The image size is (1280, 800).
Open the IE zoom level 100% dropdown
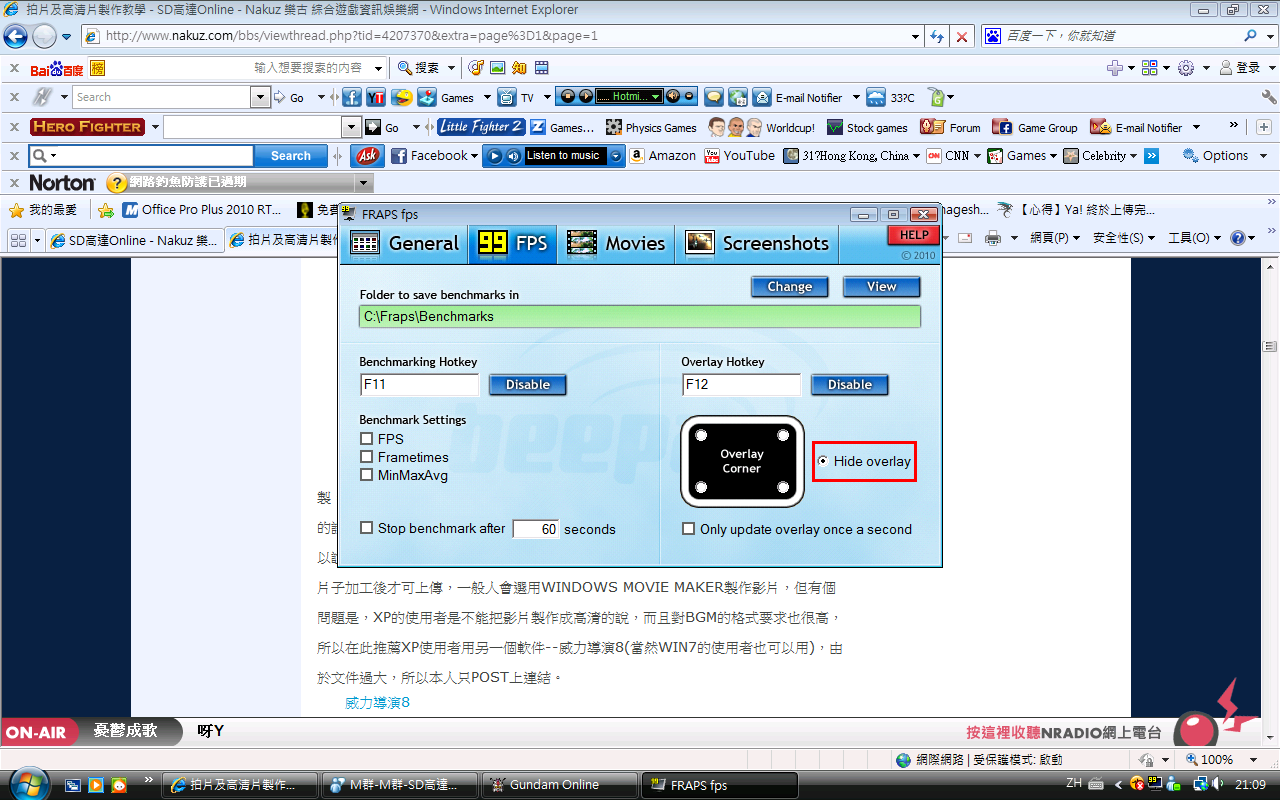click(1255, 760)
